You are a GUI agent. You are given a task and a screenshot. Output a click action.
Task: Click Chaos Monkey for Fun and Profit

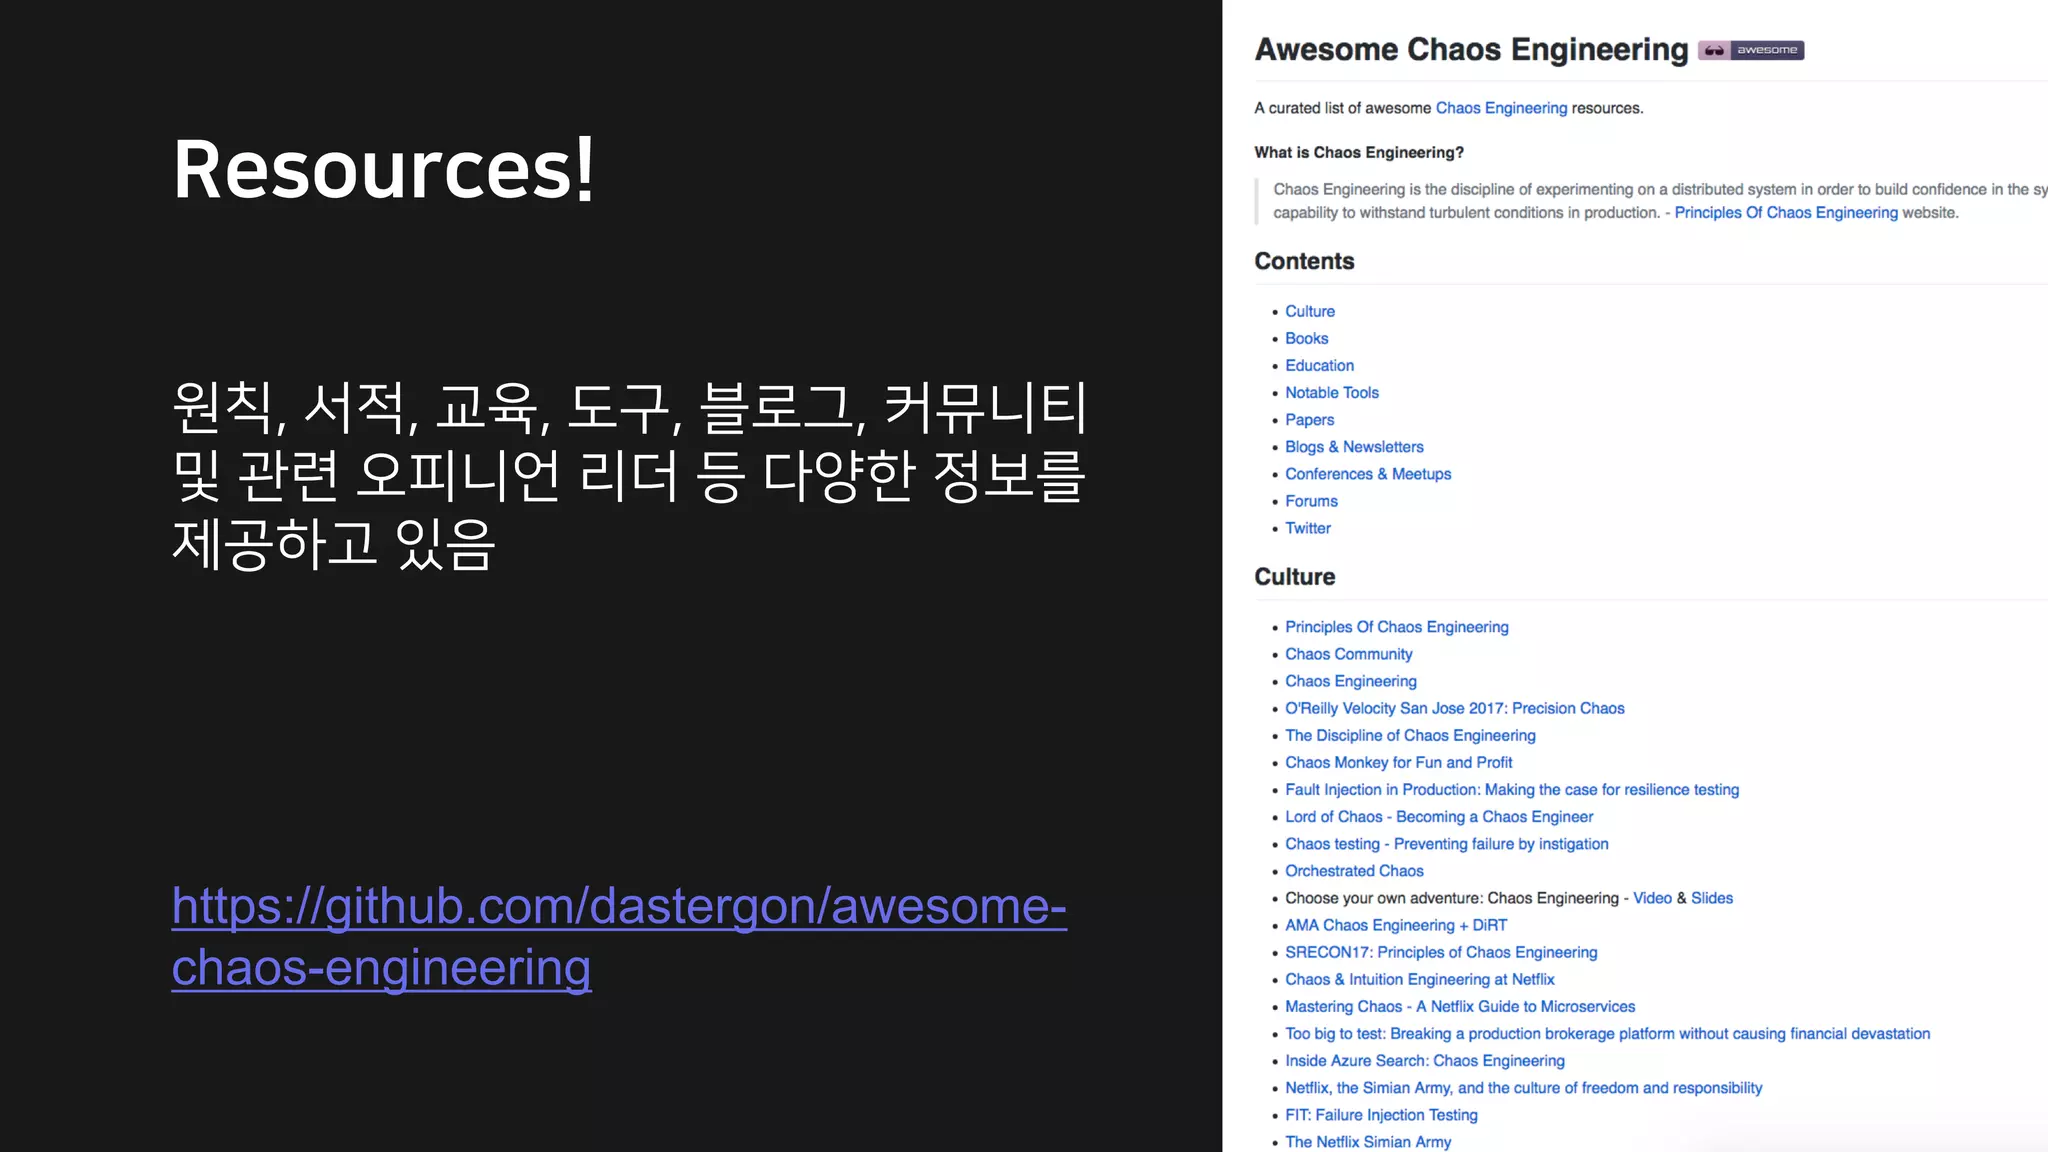1398,763
